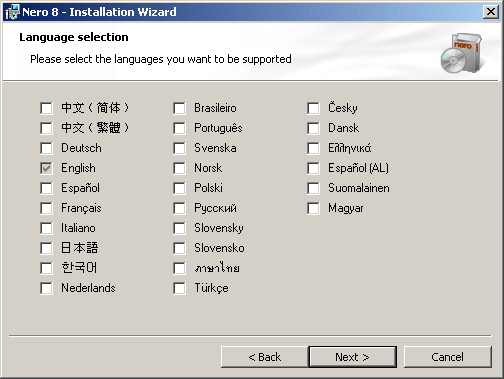
Task: Cancel the installation wizard
Action: (x=448, y=357)
